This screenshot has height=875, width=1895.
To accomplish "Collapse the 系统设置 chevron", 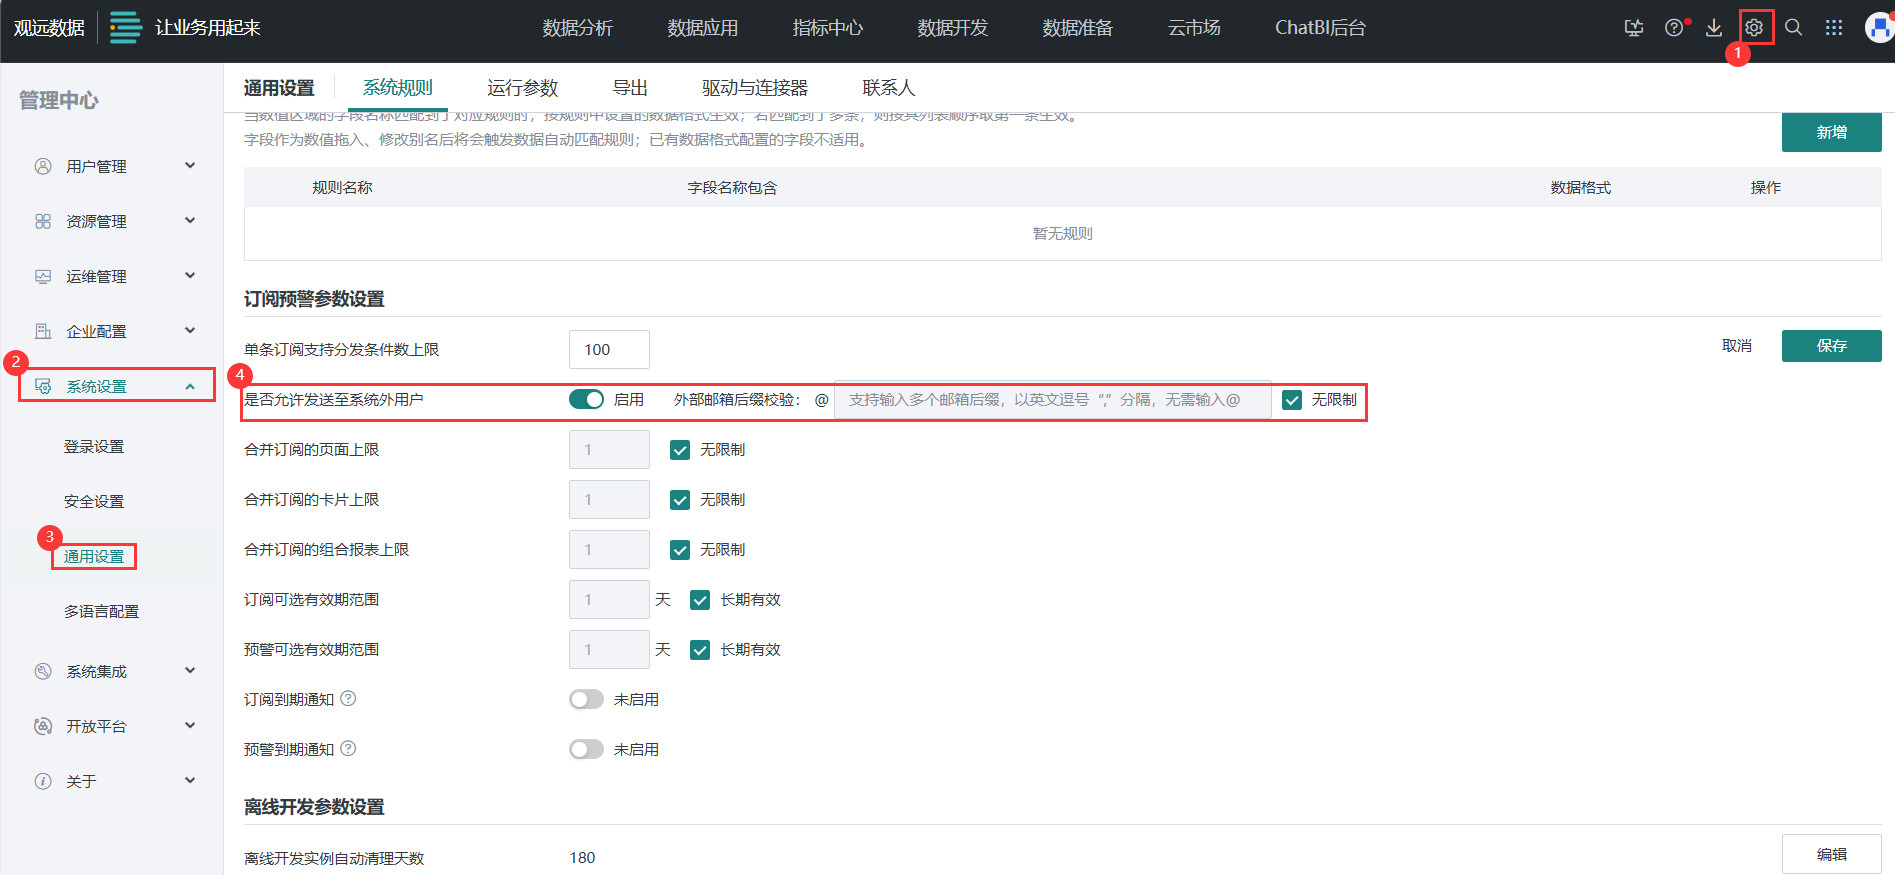I will (190, 386).
